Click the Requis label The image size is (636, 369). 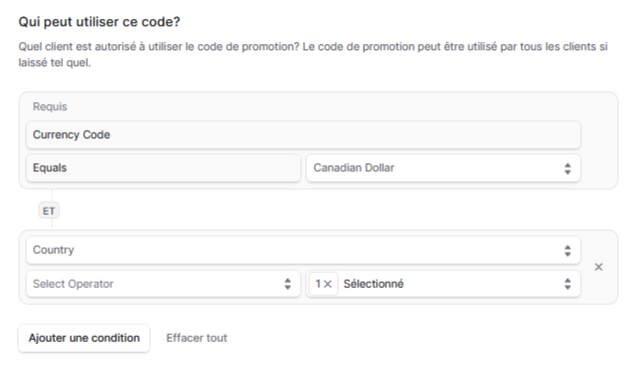click(x=50, y=107)
